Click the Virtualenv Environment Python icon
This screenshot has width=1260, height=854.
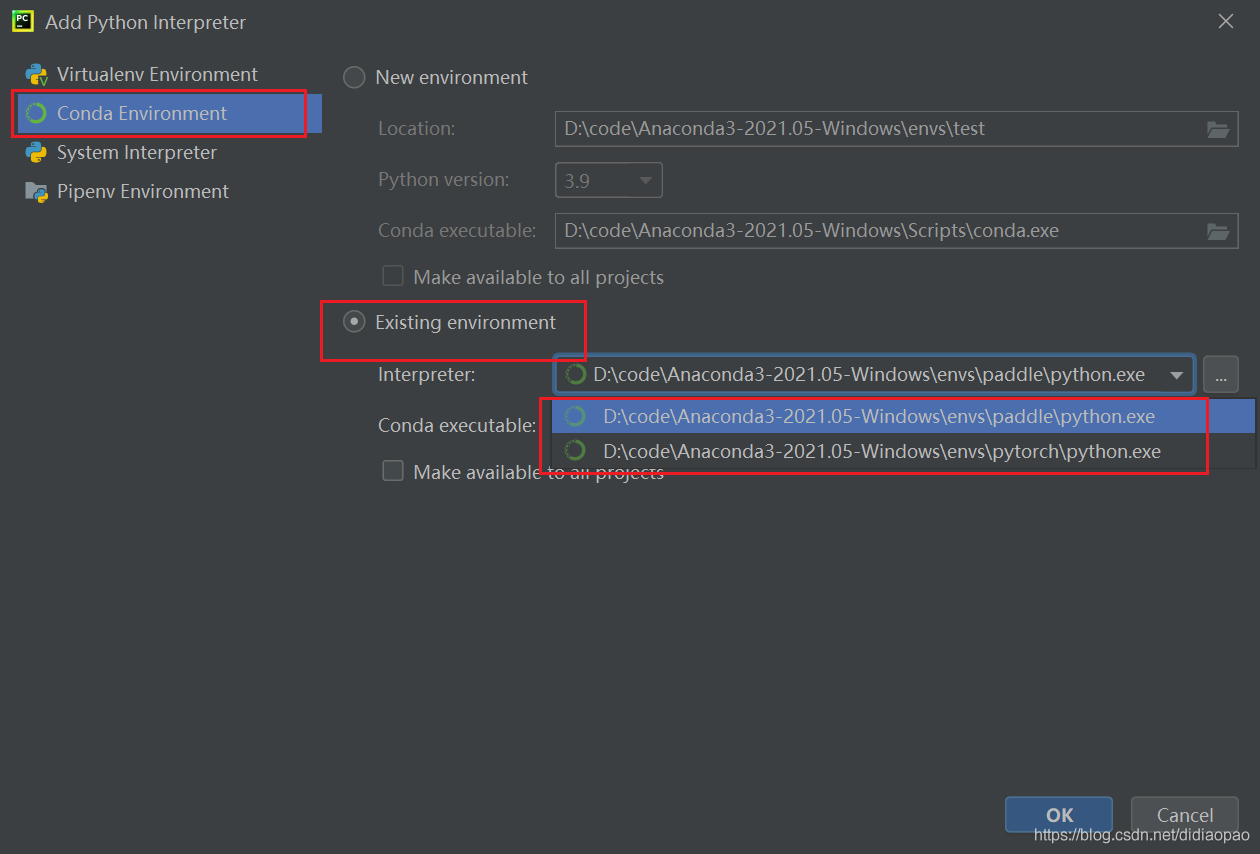[37, 75]
